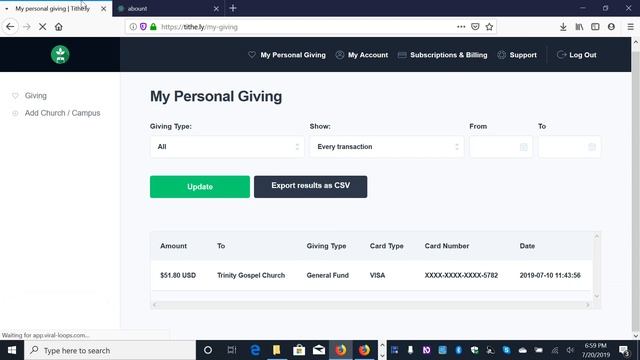Open the volume tray icon

570,350
